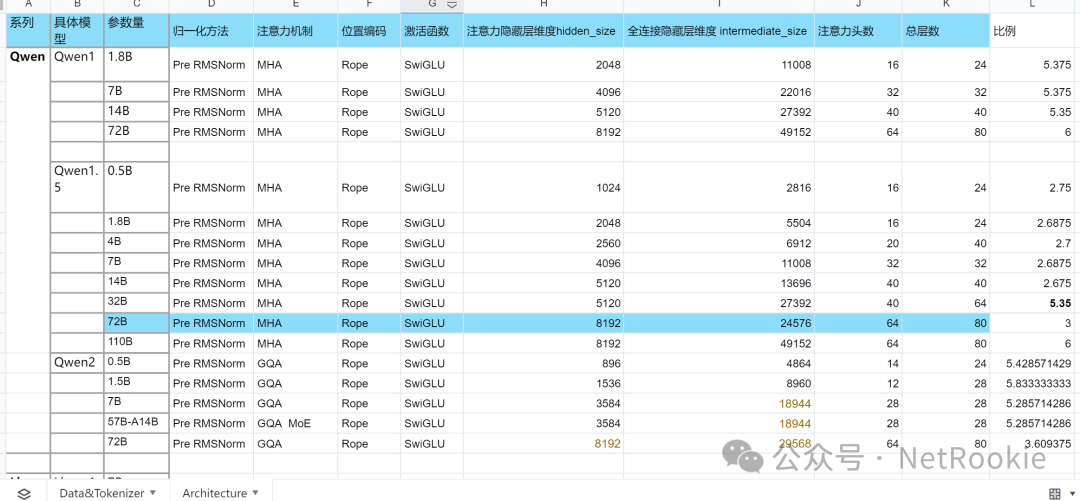Select the 4864 intermediate size cell
This screenshot has width=1080, height=501.
719,363
